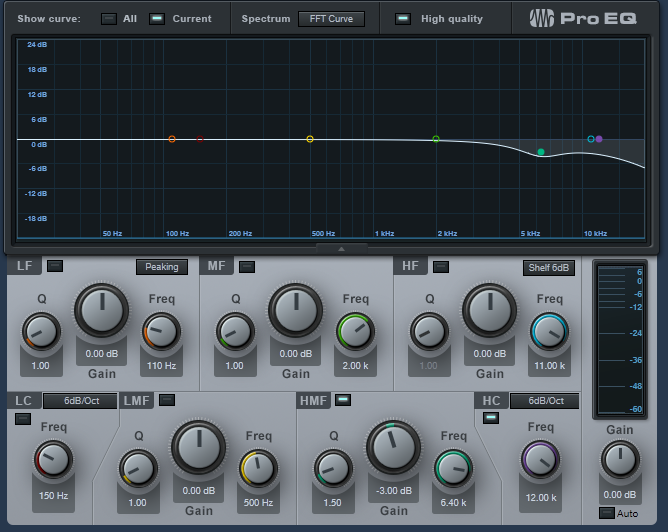Click the HMF Freq knob
The height and width of the screenshot is (532, 668).
(453, 469)
